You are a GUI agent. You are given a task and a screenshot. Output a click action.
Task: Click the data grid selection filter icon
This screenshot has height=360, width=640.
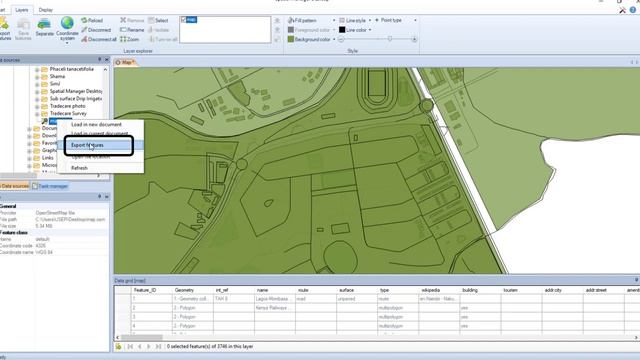[118, 347]
